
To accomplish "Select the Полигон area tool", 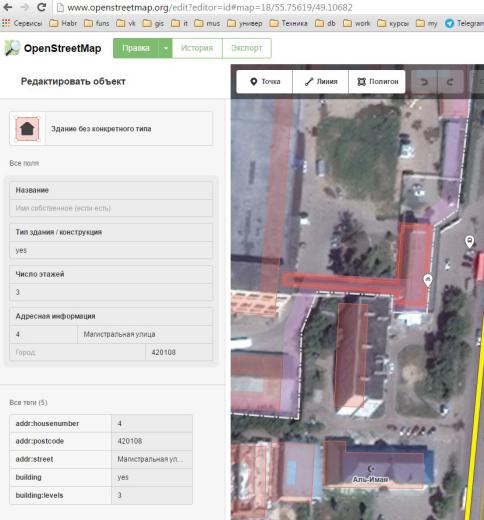I will click(377, 82).
